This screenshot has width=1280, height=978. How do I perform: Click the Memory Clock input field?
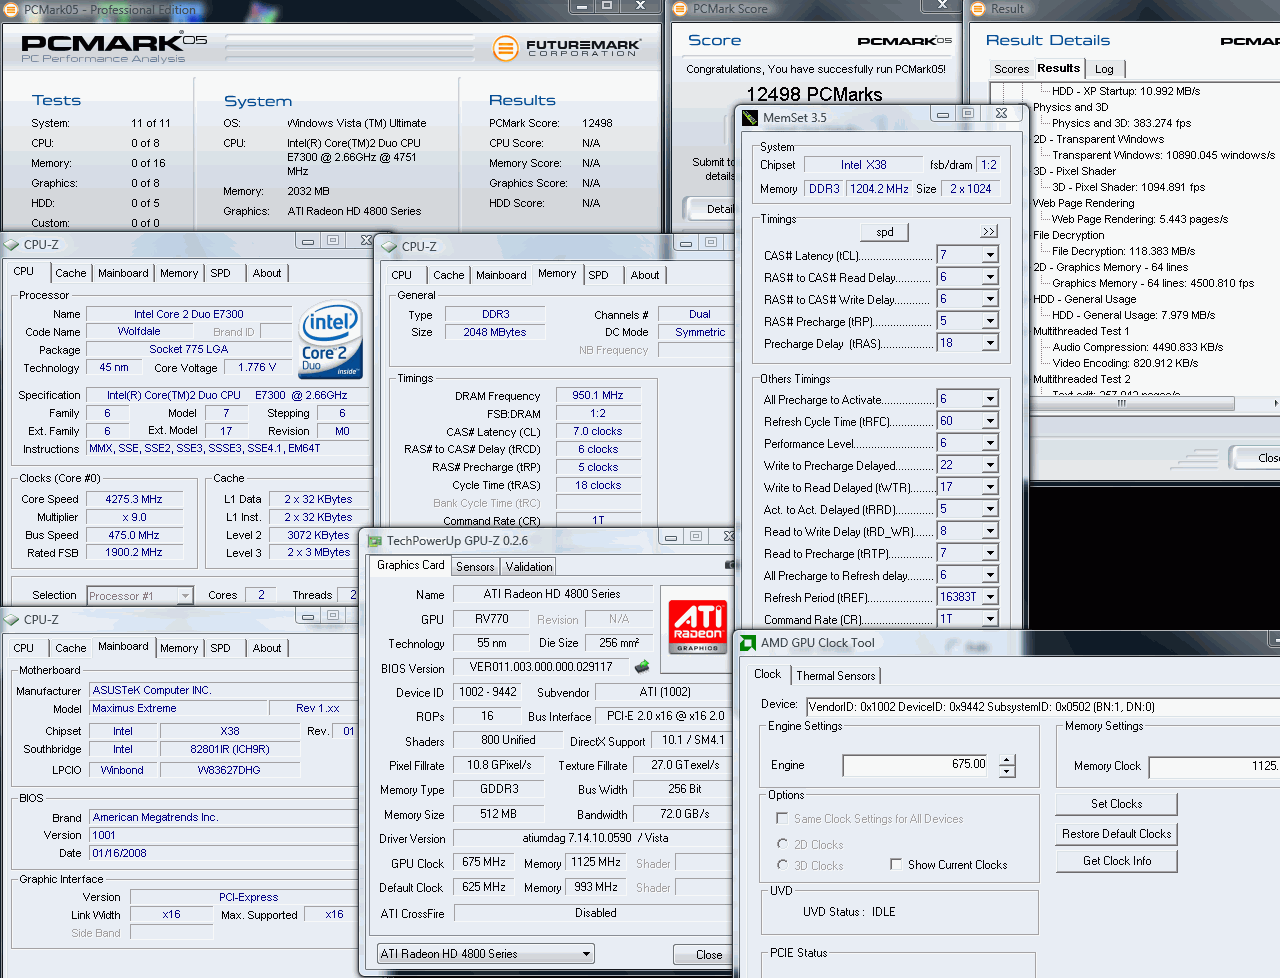pyautogui.click(x=1214, y=766)
